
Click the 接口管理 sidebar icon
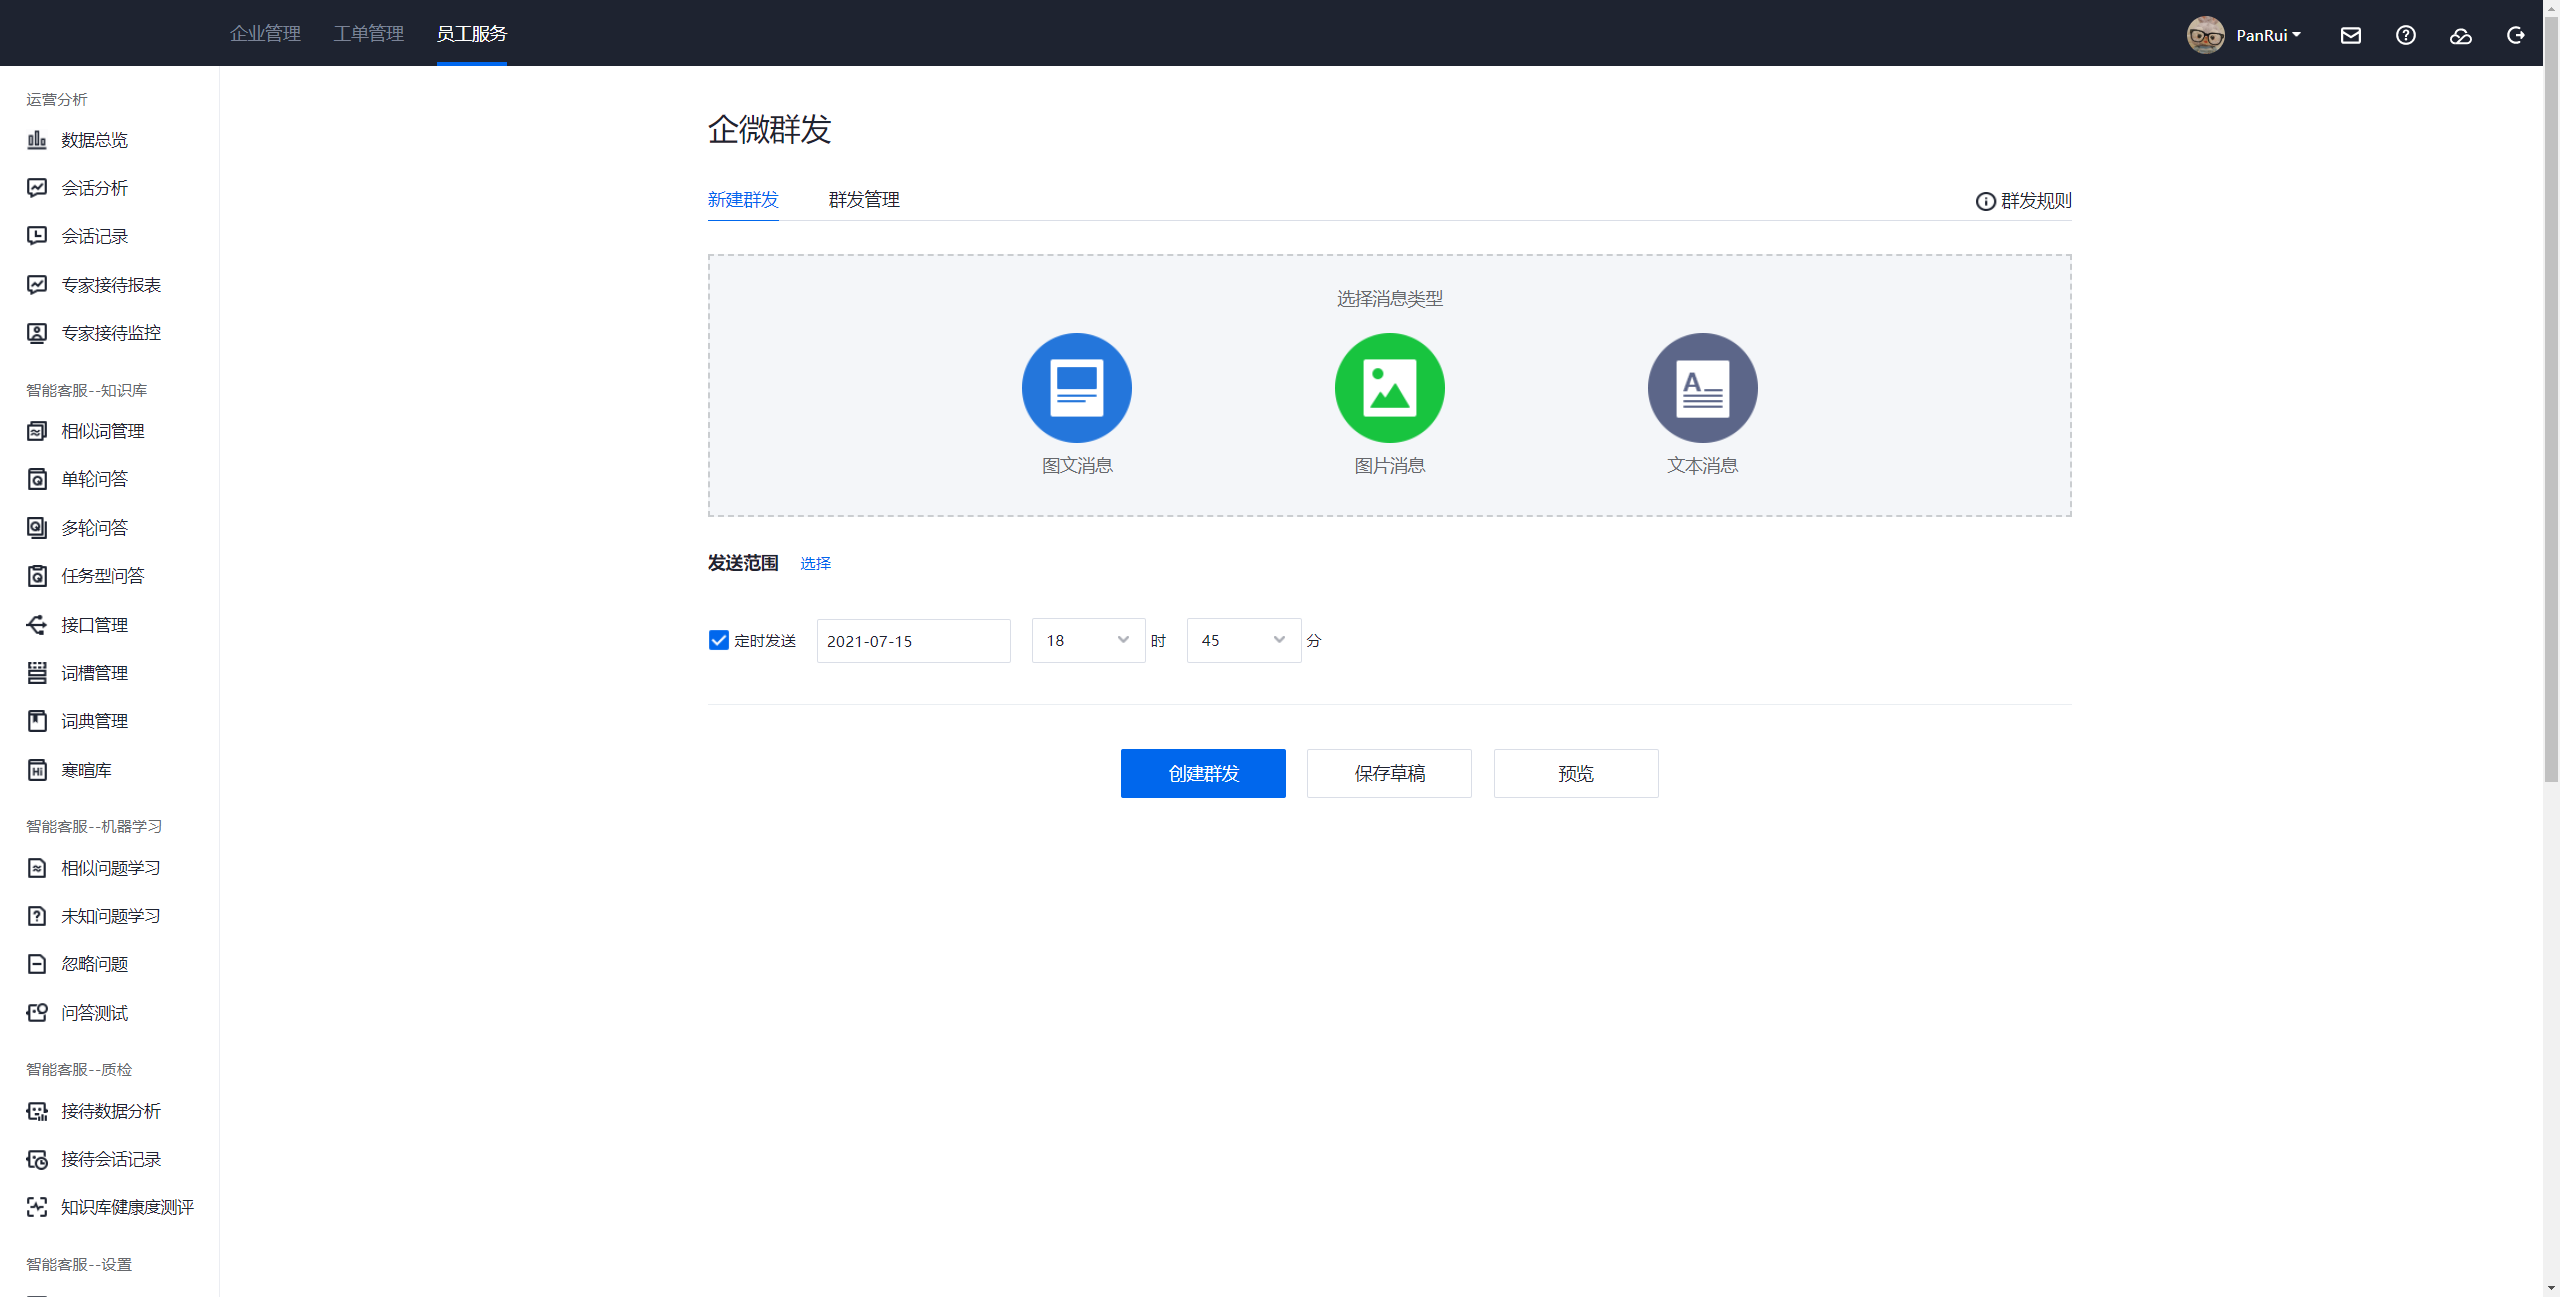click(37, 625)
